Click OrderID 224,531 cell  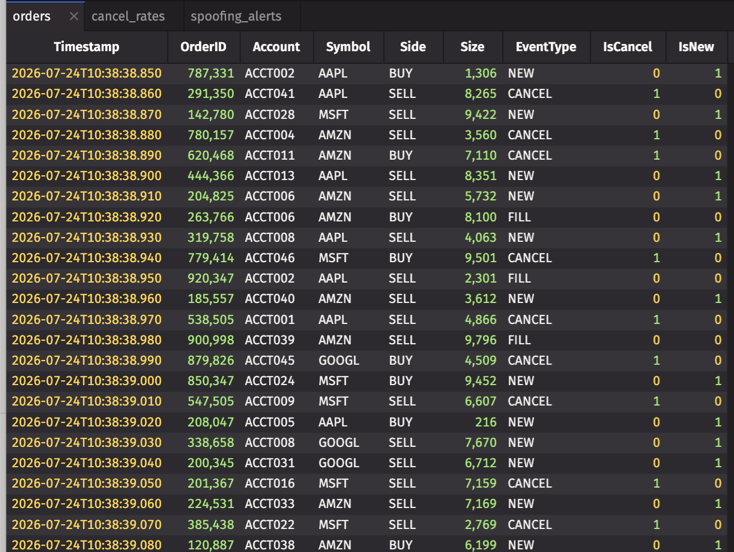(203, 504)
